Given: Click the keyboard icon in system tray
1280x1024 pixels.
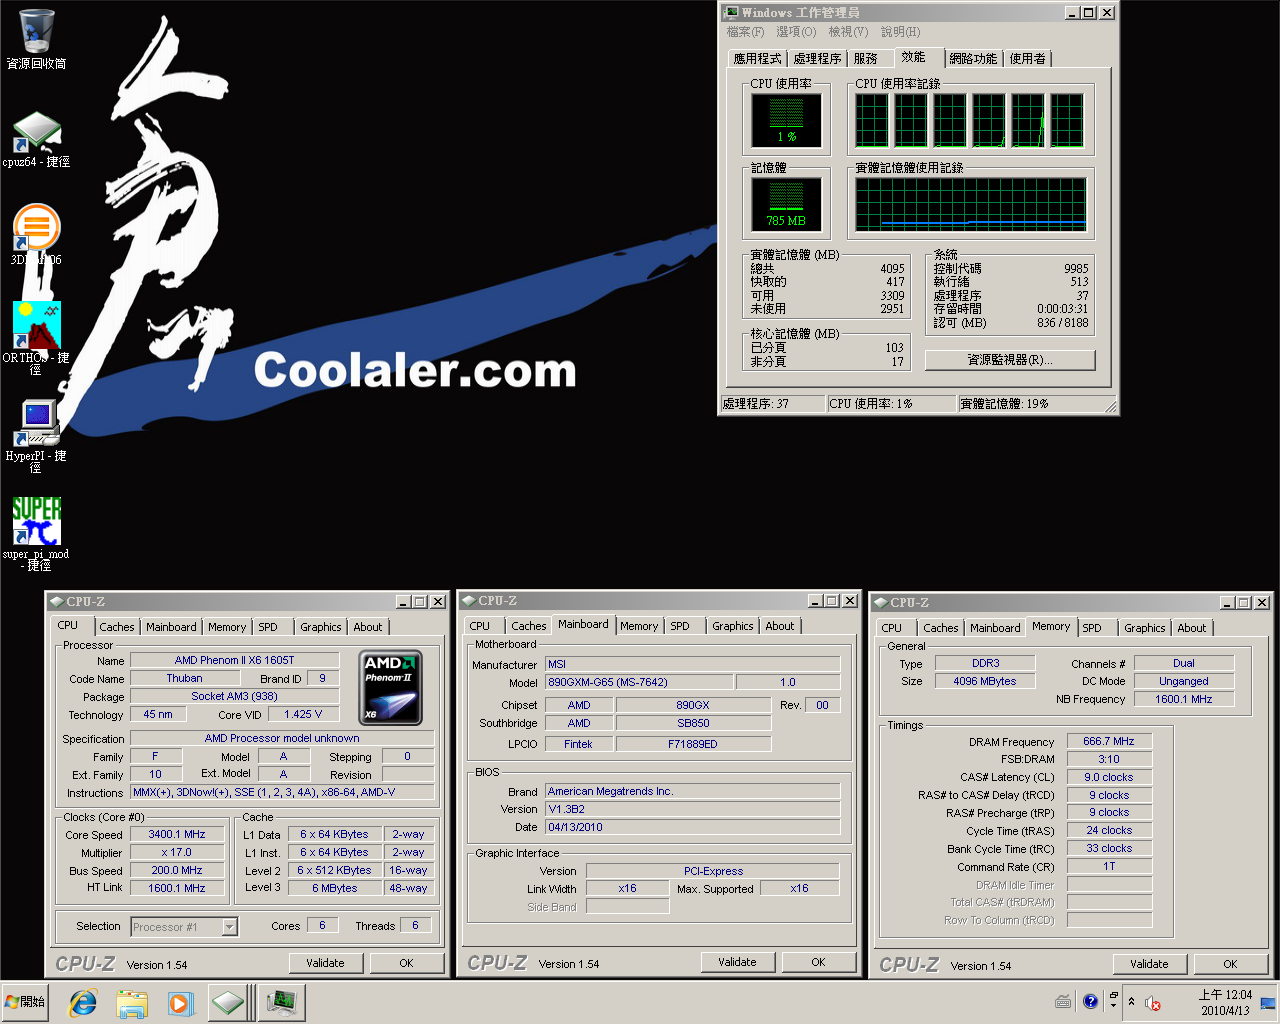Looking at the screenshot, I should (1063, 1002).
